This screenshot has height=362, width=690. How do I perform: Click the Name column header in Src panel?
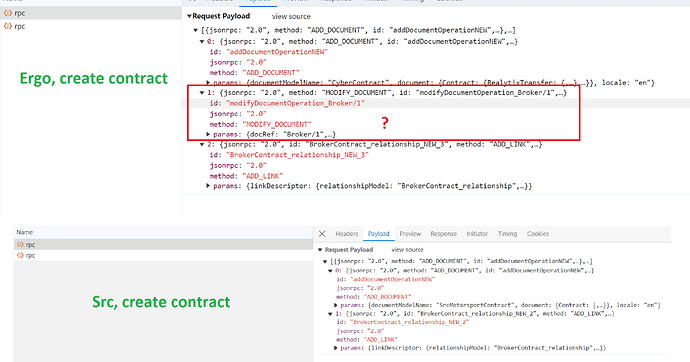point(25,232)
